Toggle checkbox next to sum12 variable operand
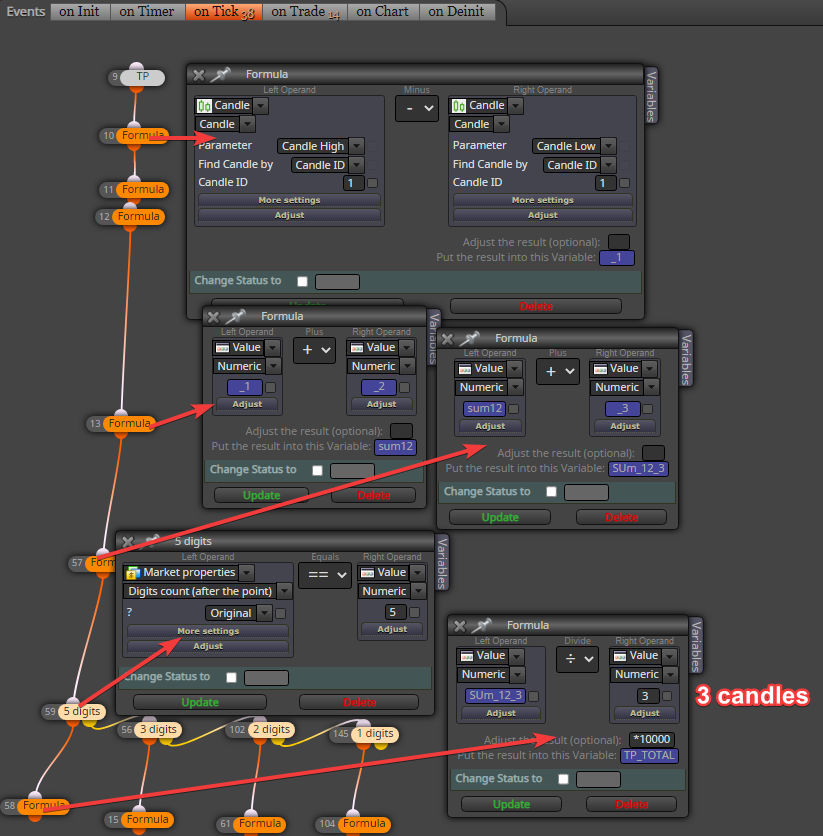This screenshot has height=836, width=823. tap(514, 409)
